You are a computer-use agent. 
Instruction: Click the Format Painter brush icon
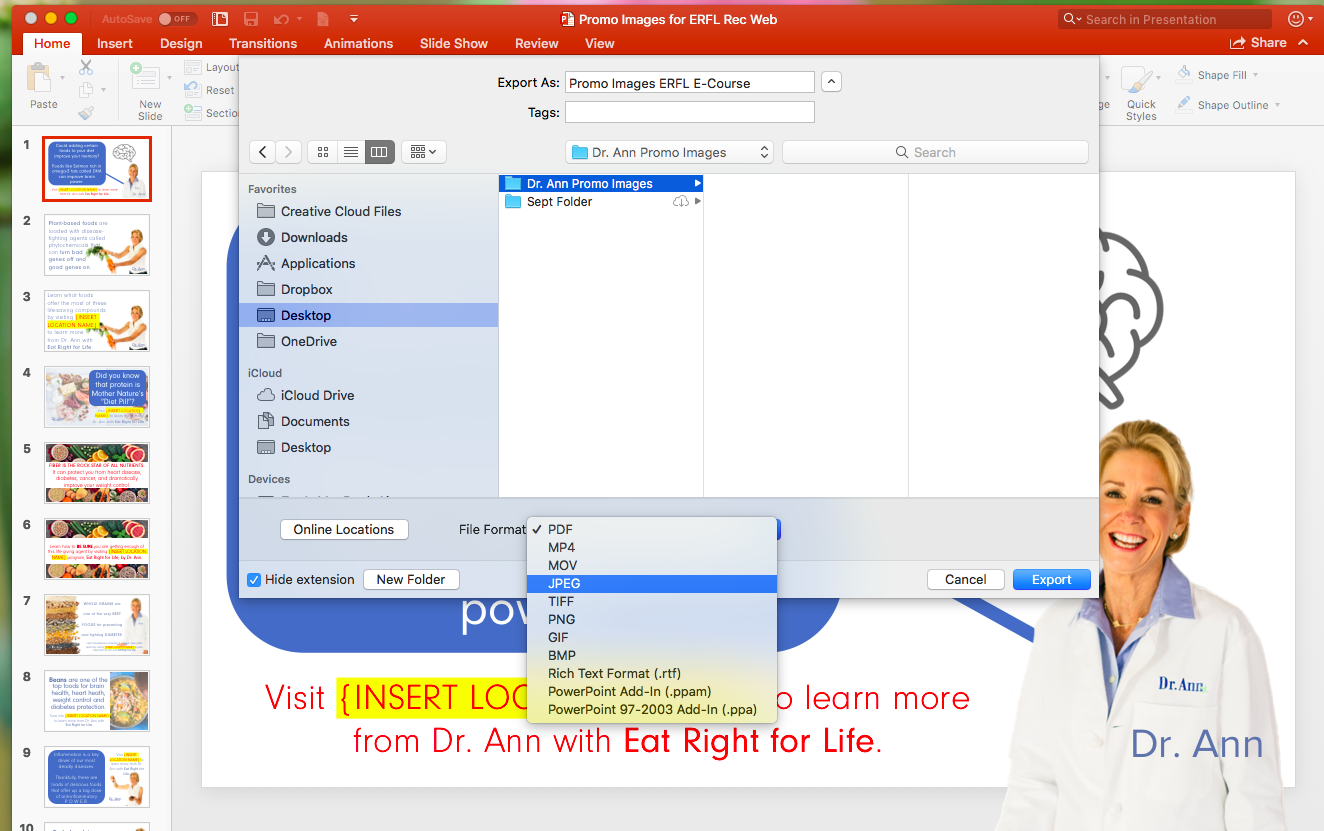86,114
